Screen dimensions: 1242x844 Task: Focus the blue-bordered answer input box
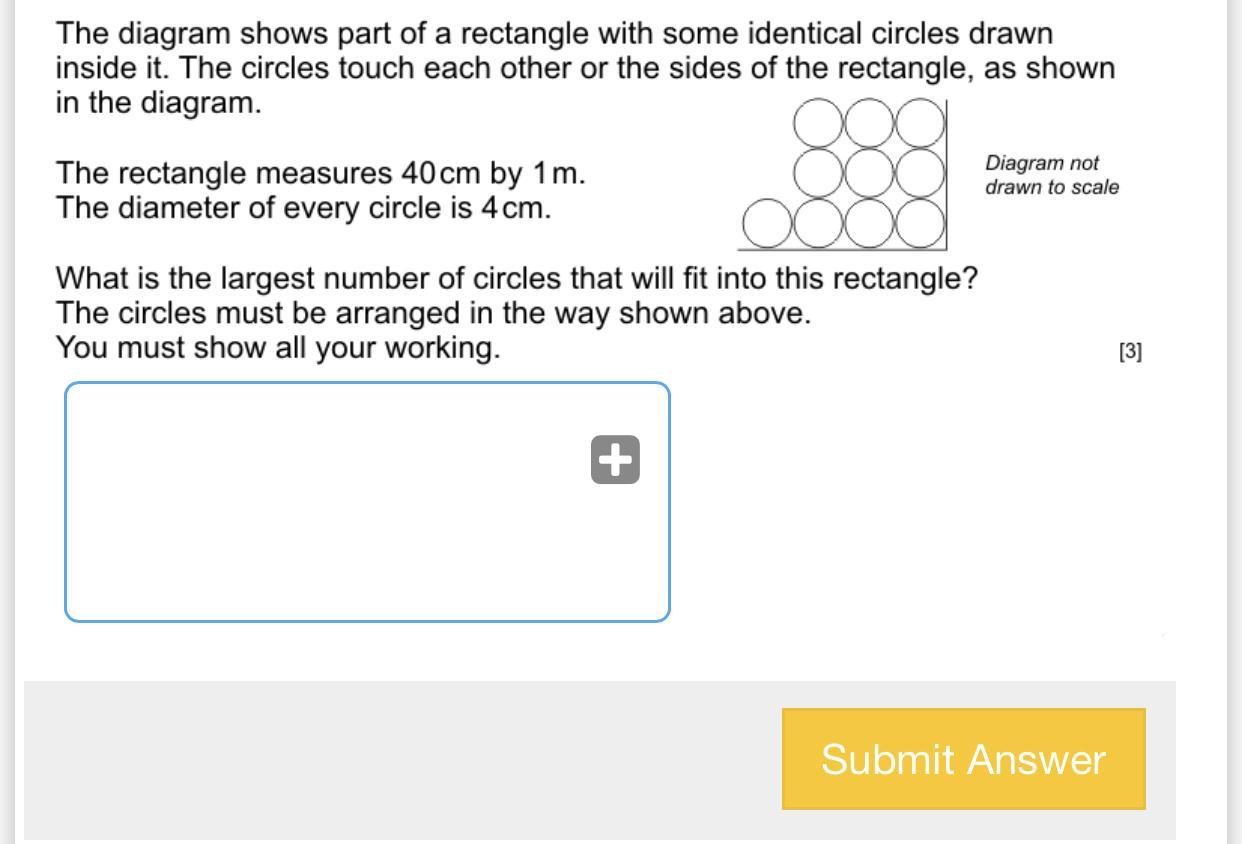coord(367,502)
